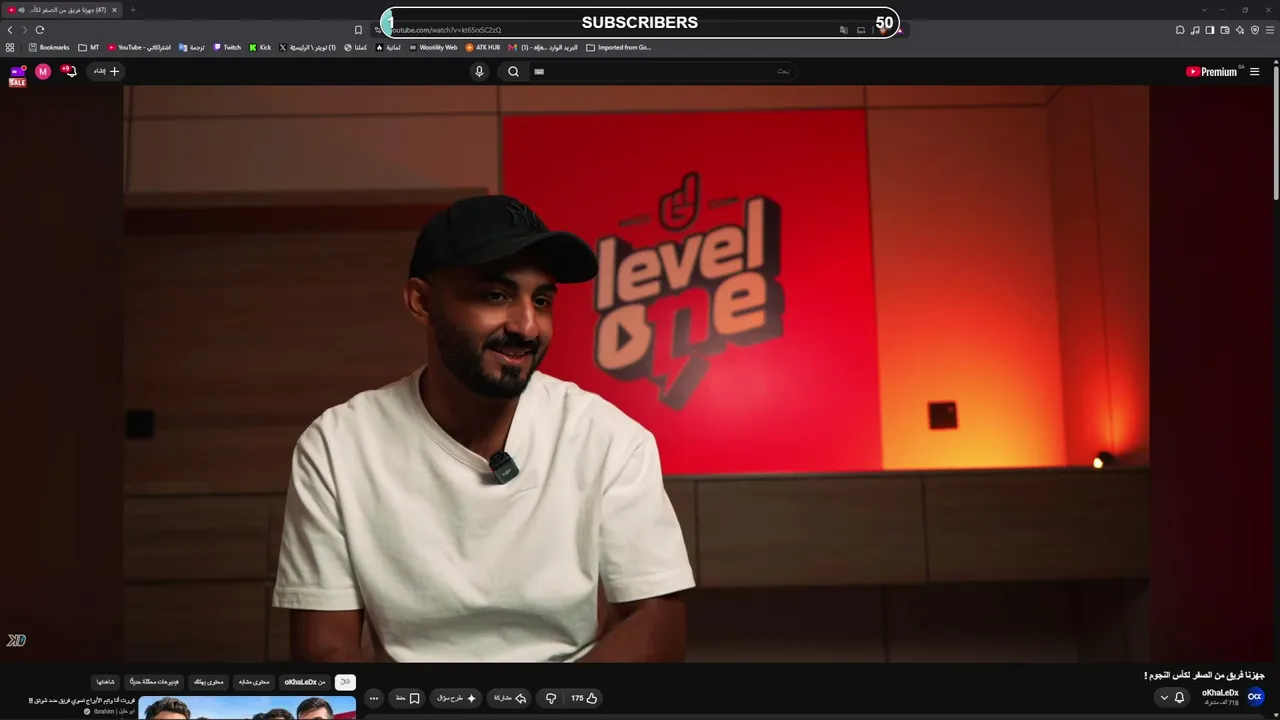
Task: Expand the Imported from Go... bookmarks folder
Action: 618,47
